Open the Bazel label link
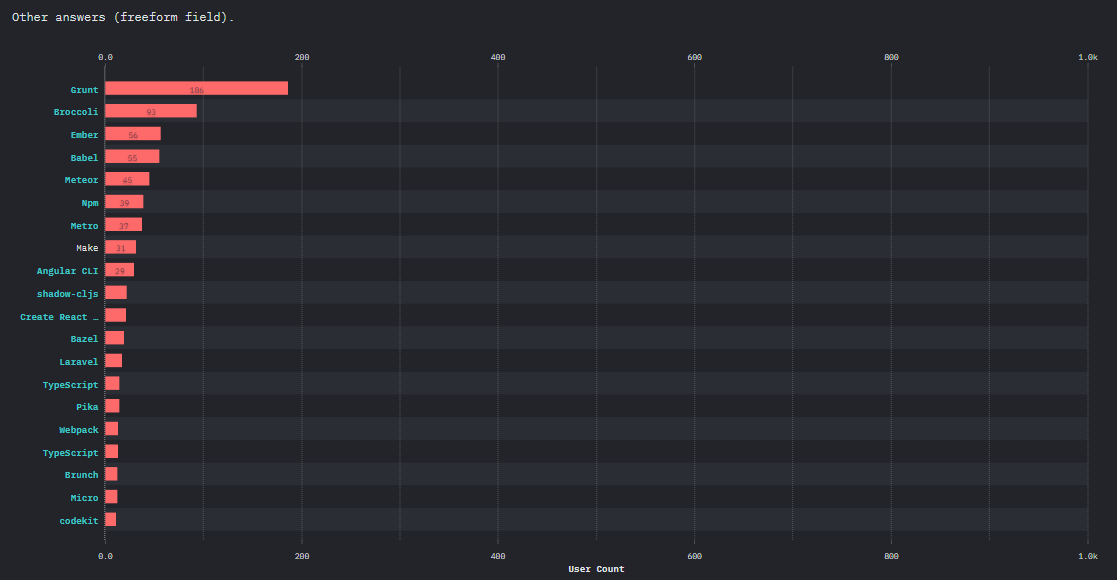This screenshot has height=580, width=1117. 84,338
